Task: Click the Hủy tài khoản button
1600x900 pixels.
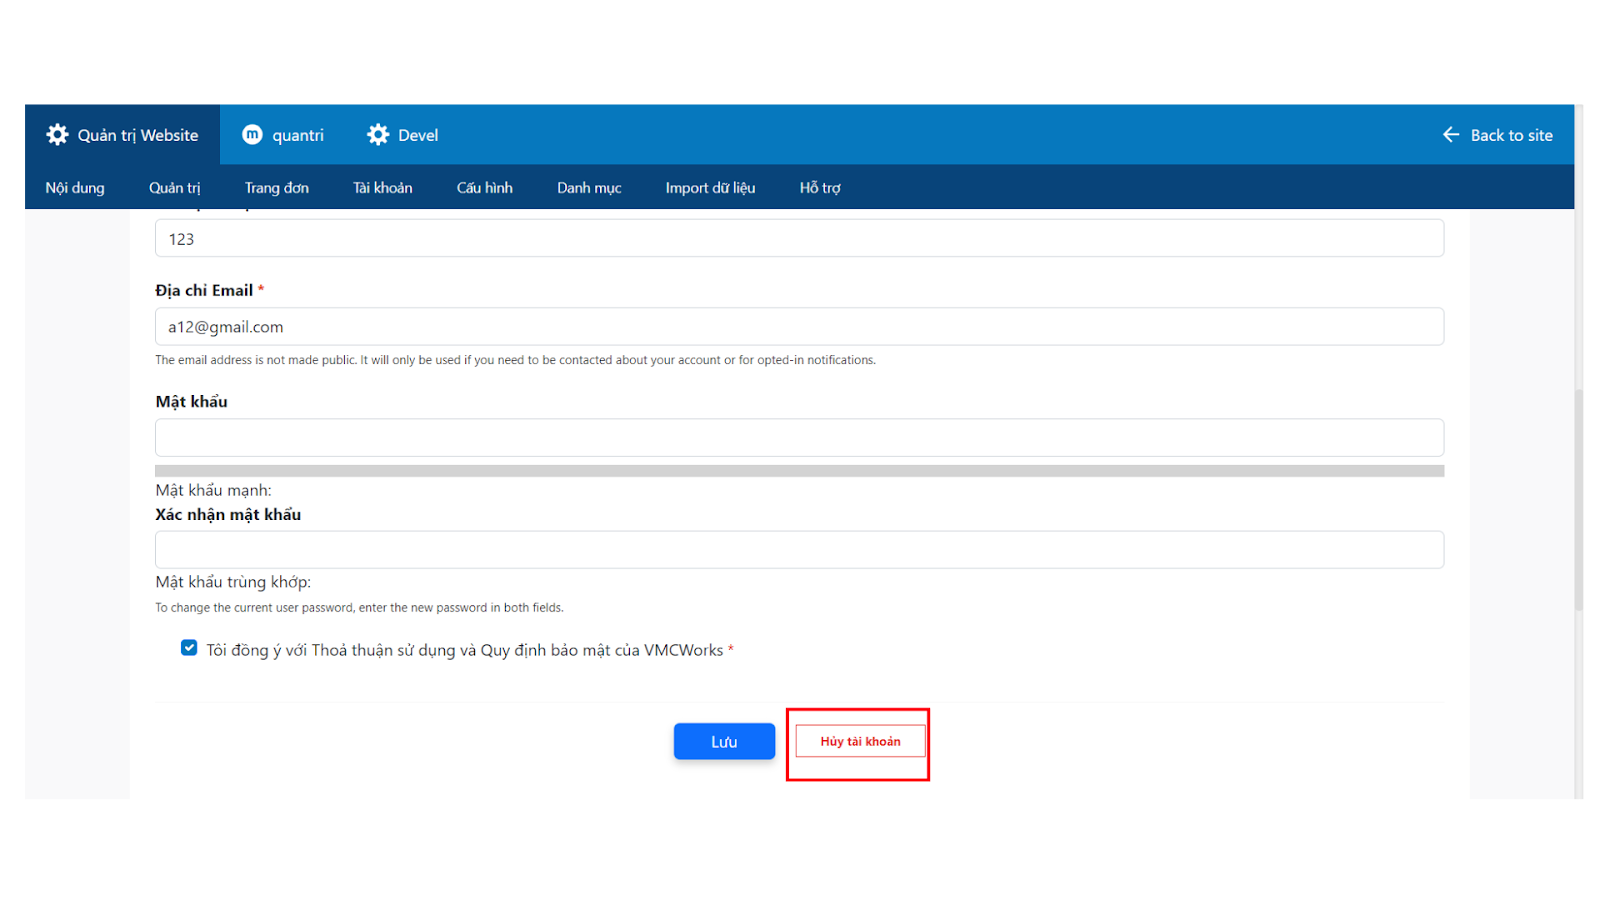Action: click(x=860, y=741)
